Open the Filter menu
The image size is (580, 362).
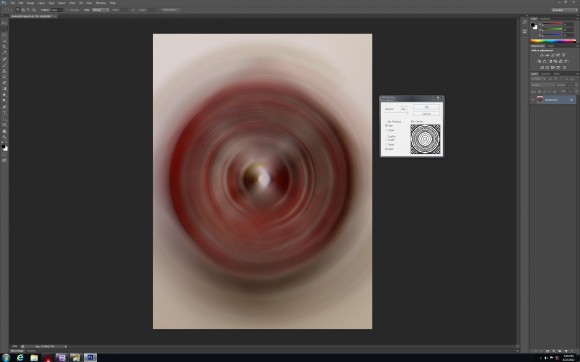pyautogui.click(x=72, y=3)
